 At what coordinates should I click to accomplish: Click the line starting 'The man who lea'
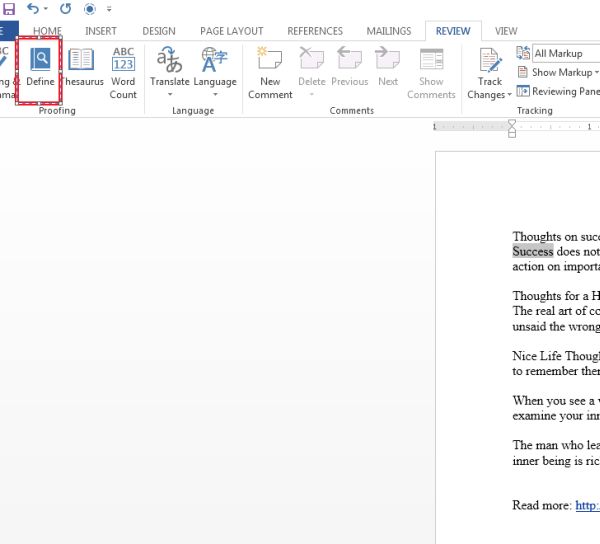tap(556, 445)
